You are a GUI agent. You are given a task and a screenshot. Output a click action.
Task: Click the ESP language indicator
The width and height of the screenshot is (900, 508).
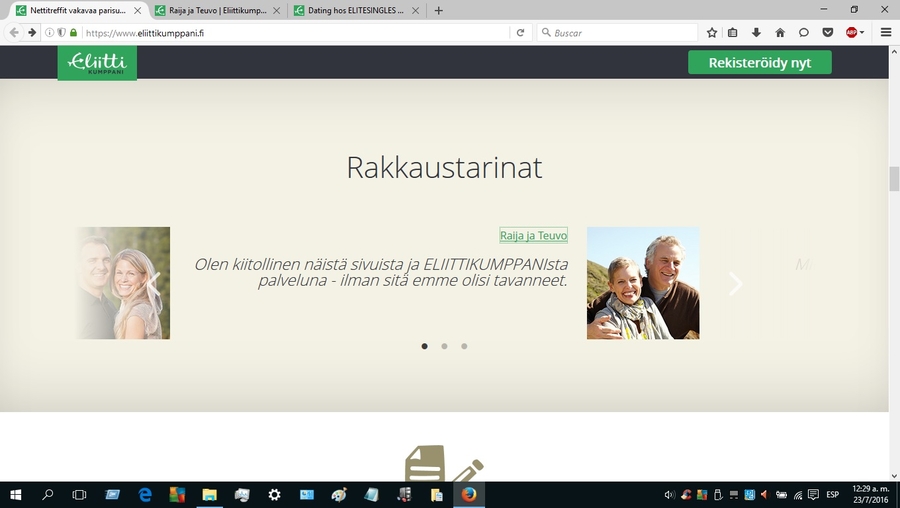832,495
